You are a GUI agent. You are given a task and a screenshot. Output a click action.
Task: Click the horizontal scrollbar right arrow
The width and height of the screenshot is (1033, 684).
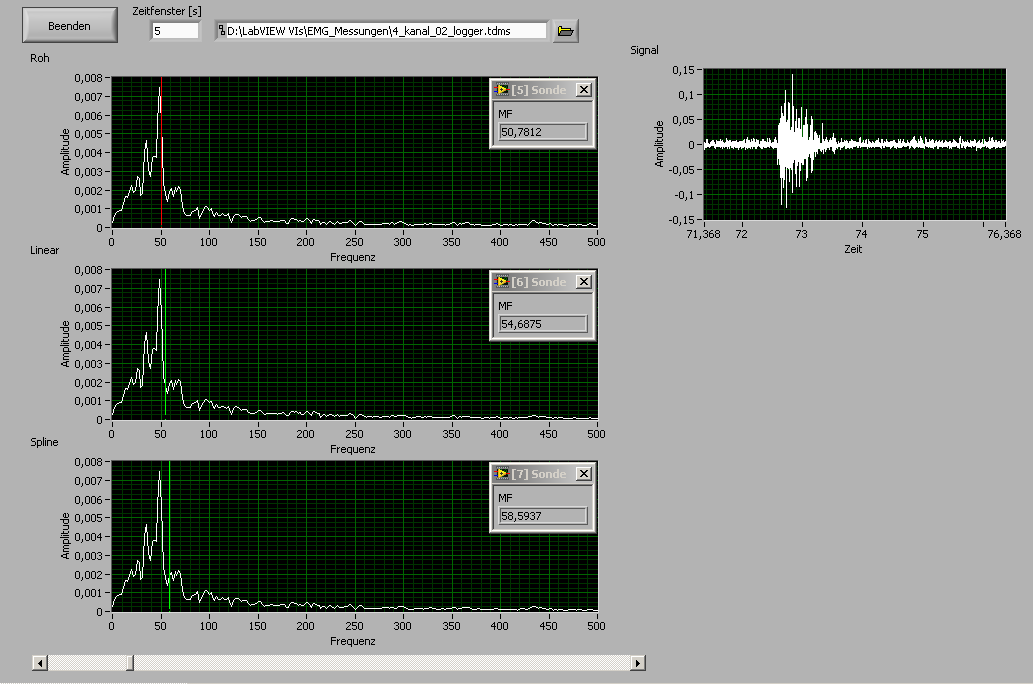tap(638, 663)
